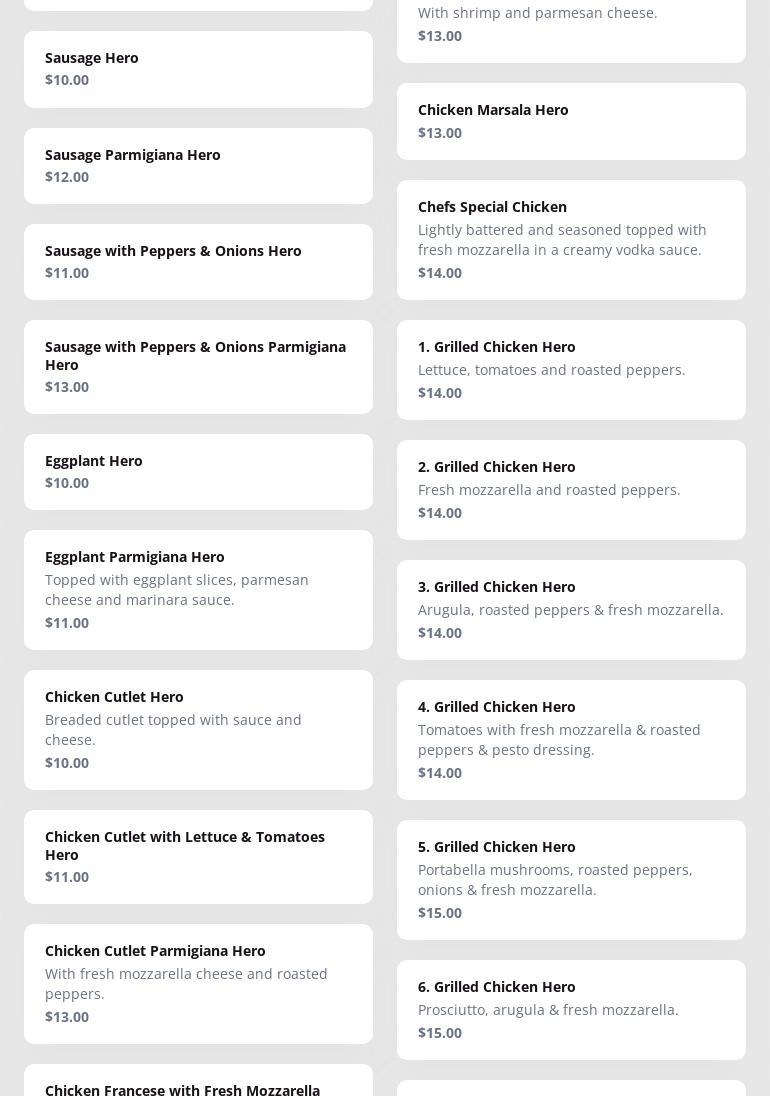Select the Chefs Special Chicken card
The width and height of the screenshot is (770, 1096).
(571, 240)
